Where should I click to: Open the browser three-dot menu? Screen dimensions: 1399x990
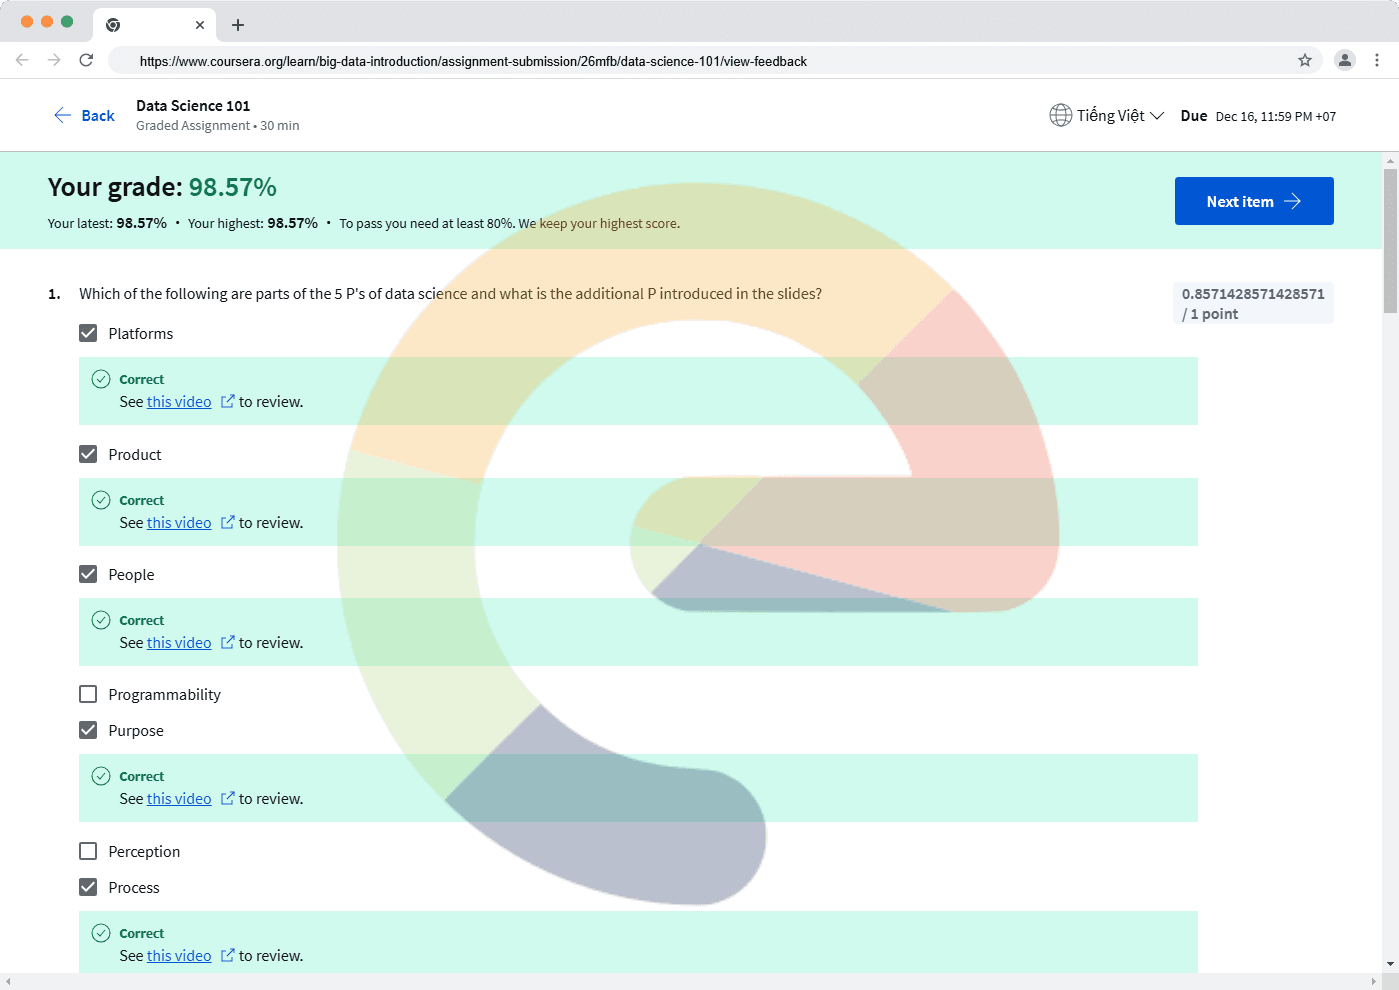(x=1377, y=60)
